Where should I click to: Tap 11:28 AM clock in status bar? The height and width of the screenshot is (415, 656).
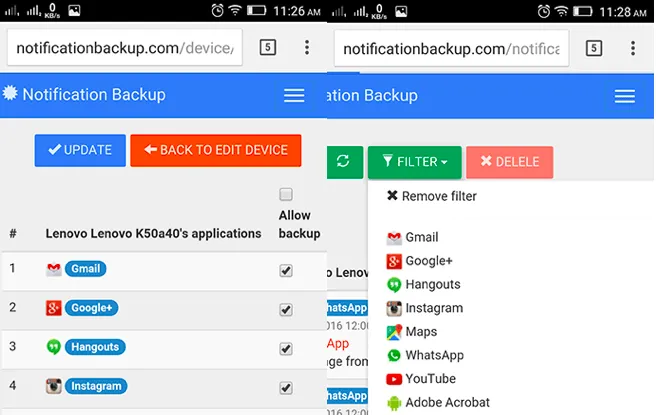[623, 12]
